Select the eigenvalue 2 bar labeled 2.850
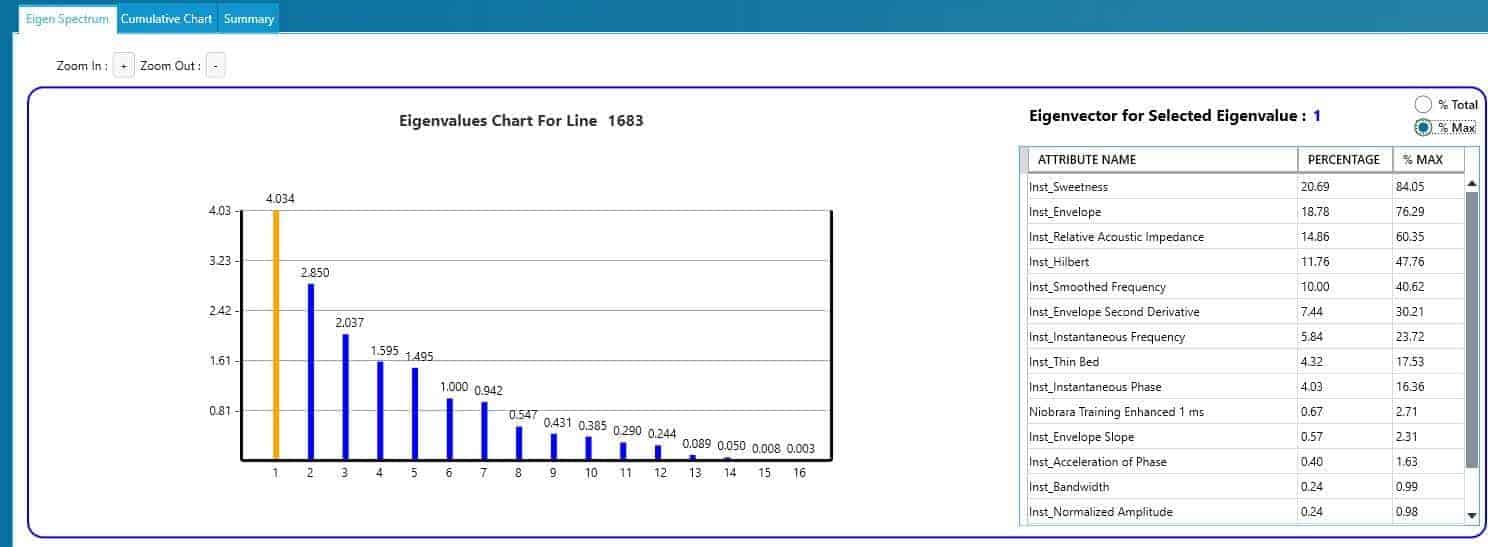The width and height of the screenshot is (1488, 547). [310, 372]
